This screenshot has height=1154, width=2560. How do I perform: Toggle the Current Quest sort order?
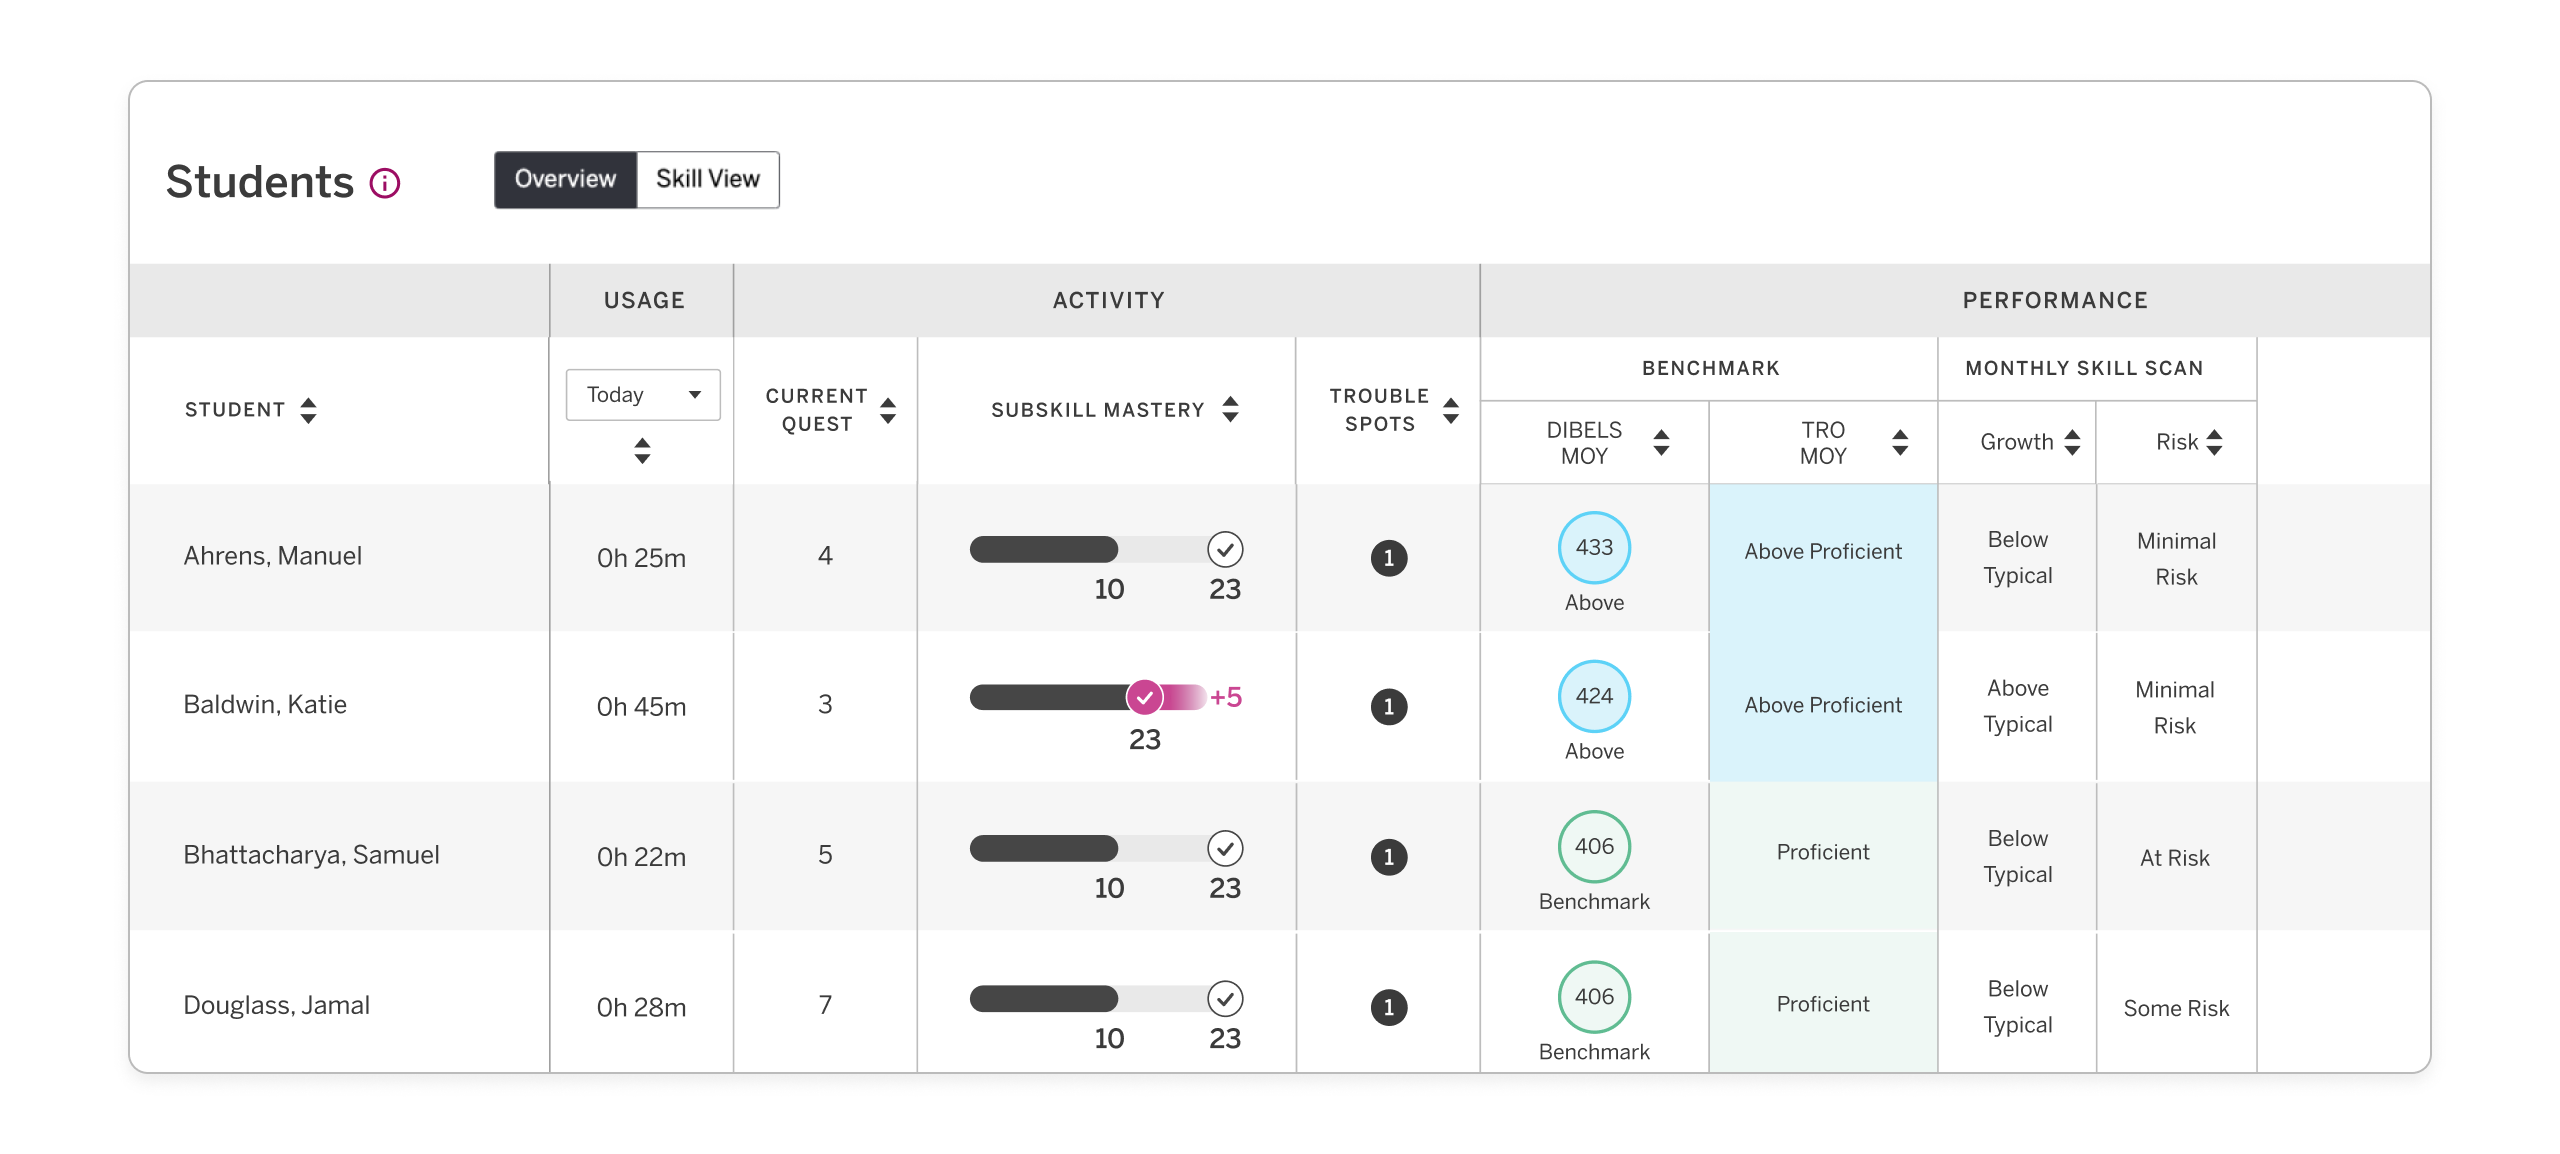pyautogui.click(x=887, y=408)
